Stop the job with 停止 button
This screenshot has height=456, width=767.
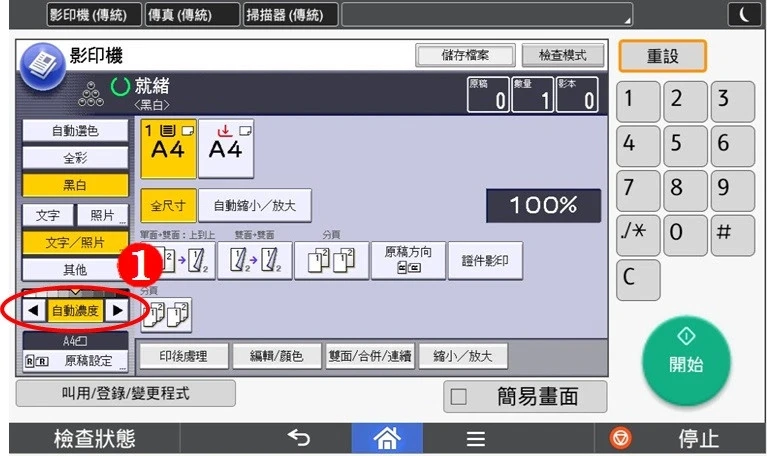click(x=680, y=438)
